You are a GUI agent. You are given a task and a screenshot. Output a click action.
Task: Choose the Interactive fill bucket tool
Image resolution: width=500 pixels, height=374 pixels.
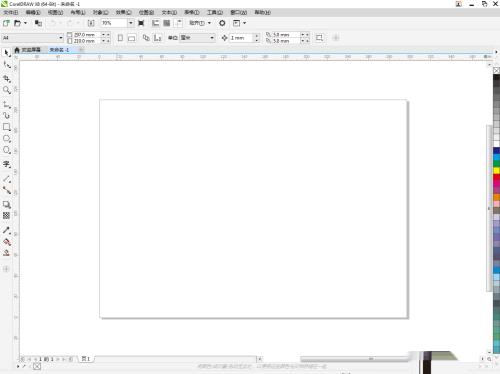7,242
